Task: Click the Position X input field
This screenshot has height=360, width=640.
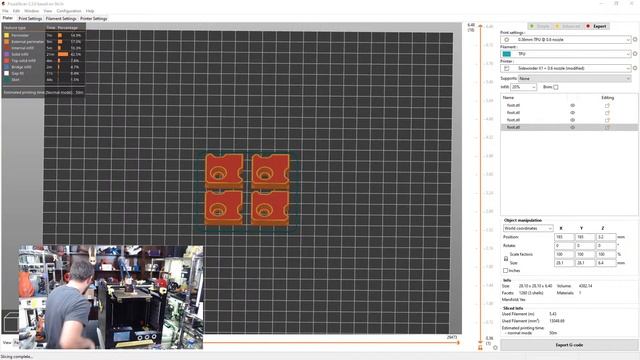Action: point(564,237)
